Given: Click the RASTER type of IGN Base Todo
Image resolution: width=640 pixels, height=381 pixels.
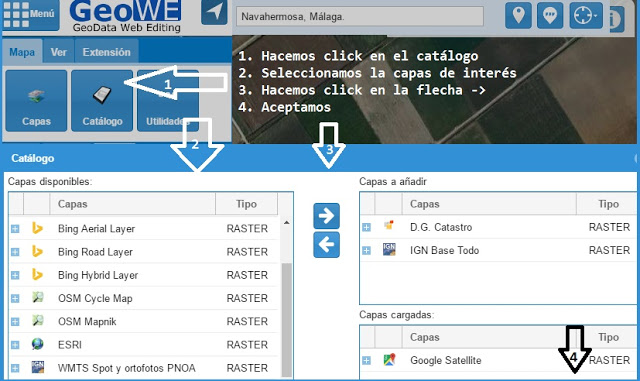Looking at the screenshot, I should click(x=609, y=250).
